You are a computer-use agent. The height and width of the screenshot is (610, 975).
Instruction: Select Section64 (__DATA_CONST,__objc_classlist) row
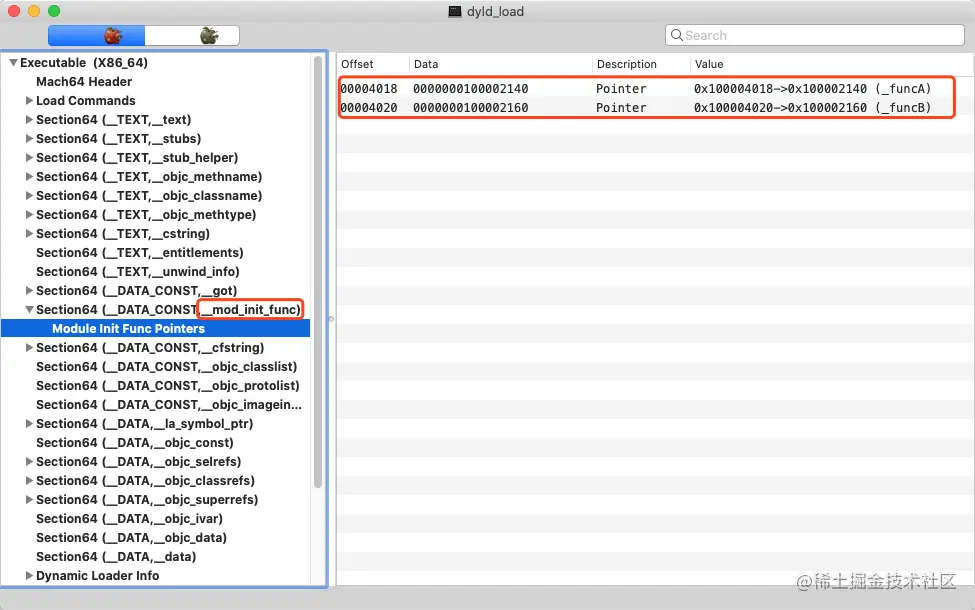coord(155,367)
